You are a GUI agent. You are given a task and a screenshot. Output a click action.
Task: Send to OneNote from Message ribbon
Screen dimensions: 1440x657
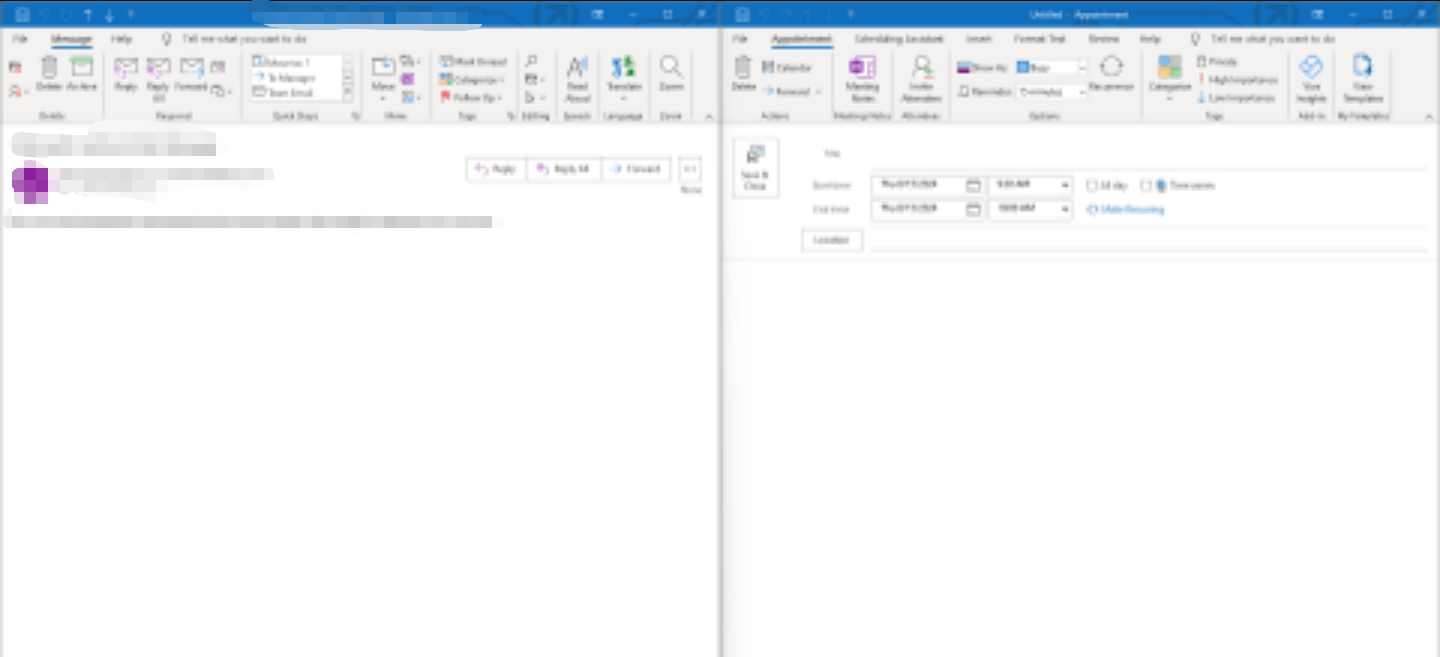pyautogui.click(x=408, y=79)
